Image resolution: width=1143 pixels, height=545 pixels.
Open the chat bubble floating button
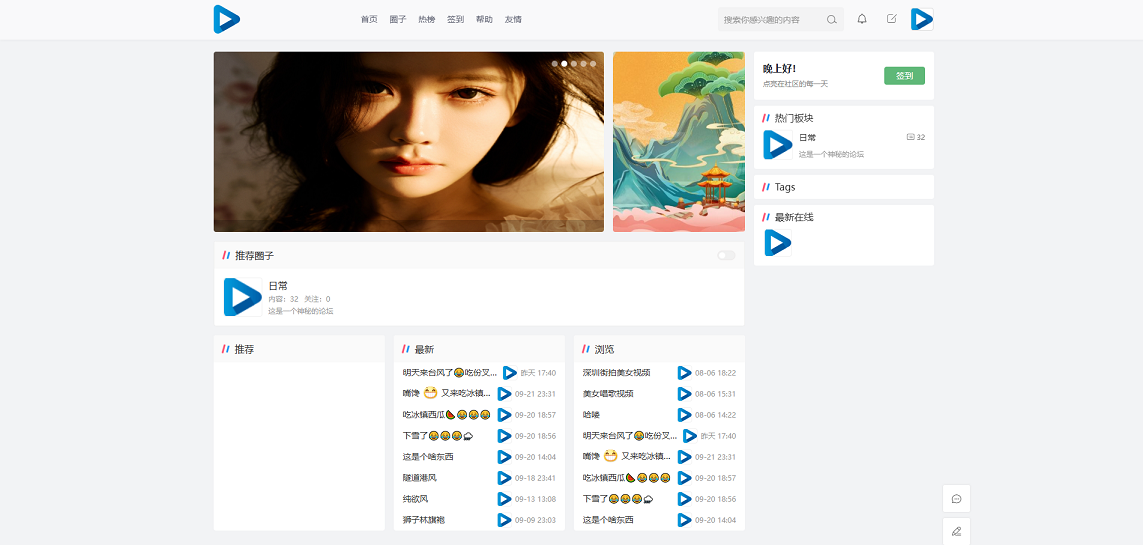956,498
